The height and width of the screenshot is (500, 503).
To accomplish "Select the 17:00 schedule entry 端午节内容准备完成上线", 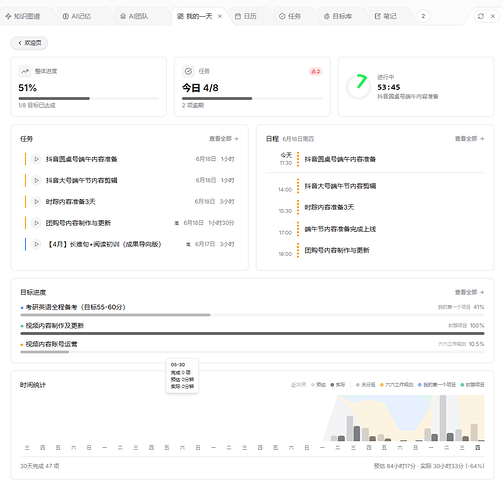I will [x=340, y=229].
